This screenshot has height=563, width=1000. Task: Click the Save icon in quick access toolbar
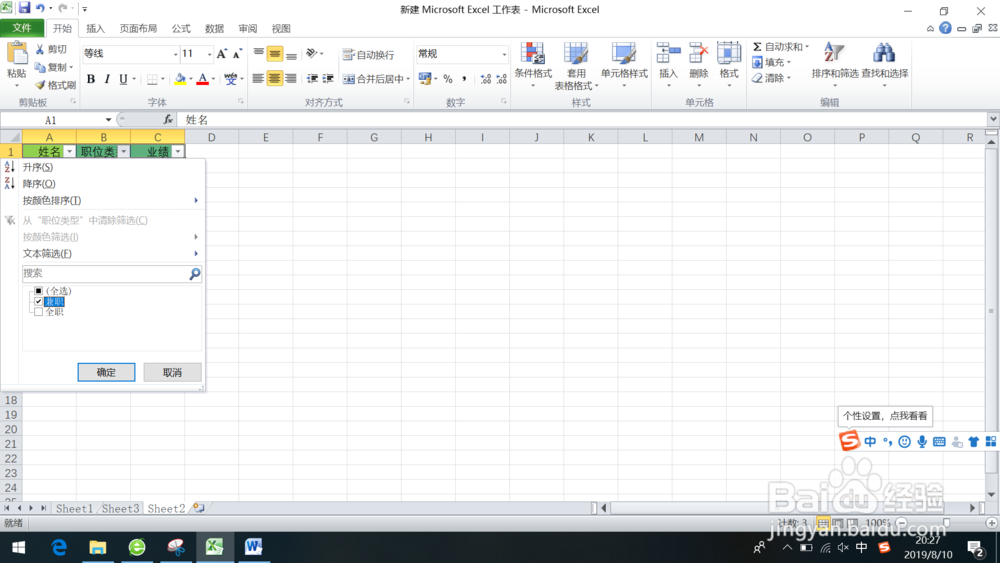click(x=24, y=8)
